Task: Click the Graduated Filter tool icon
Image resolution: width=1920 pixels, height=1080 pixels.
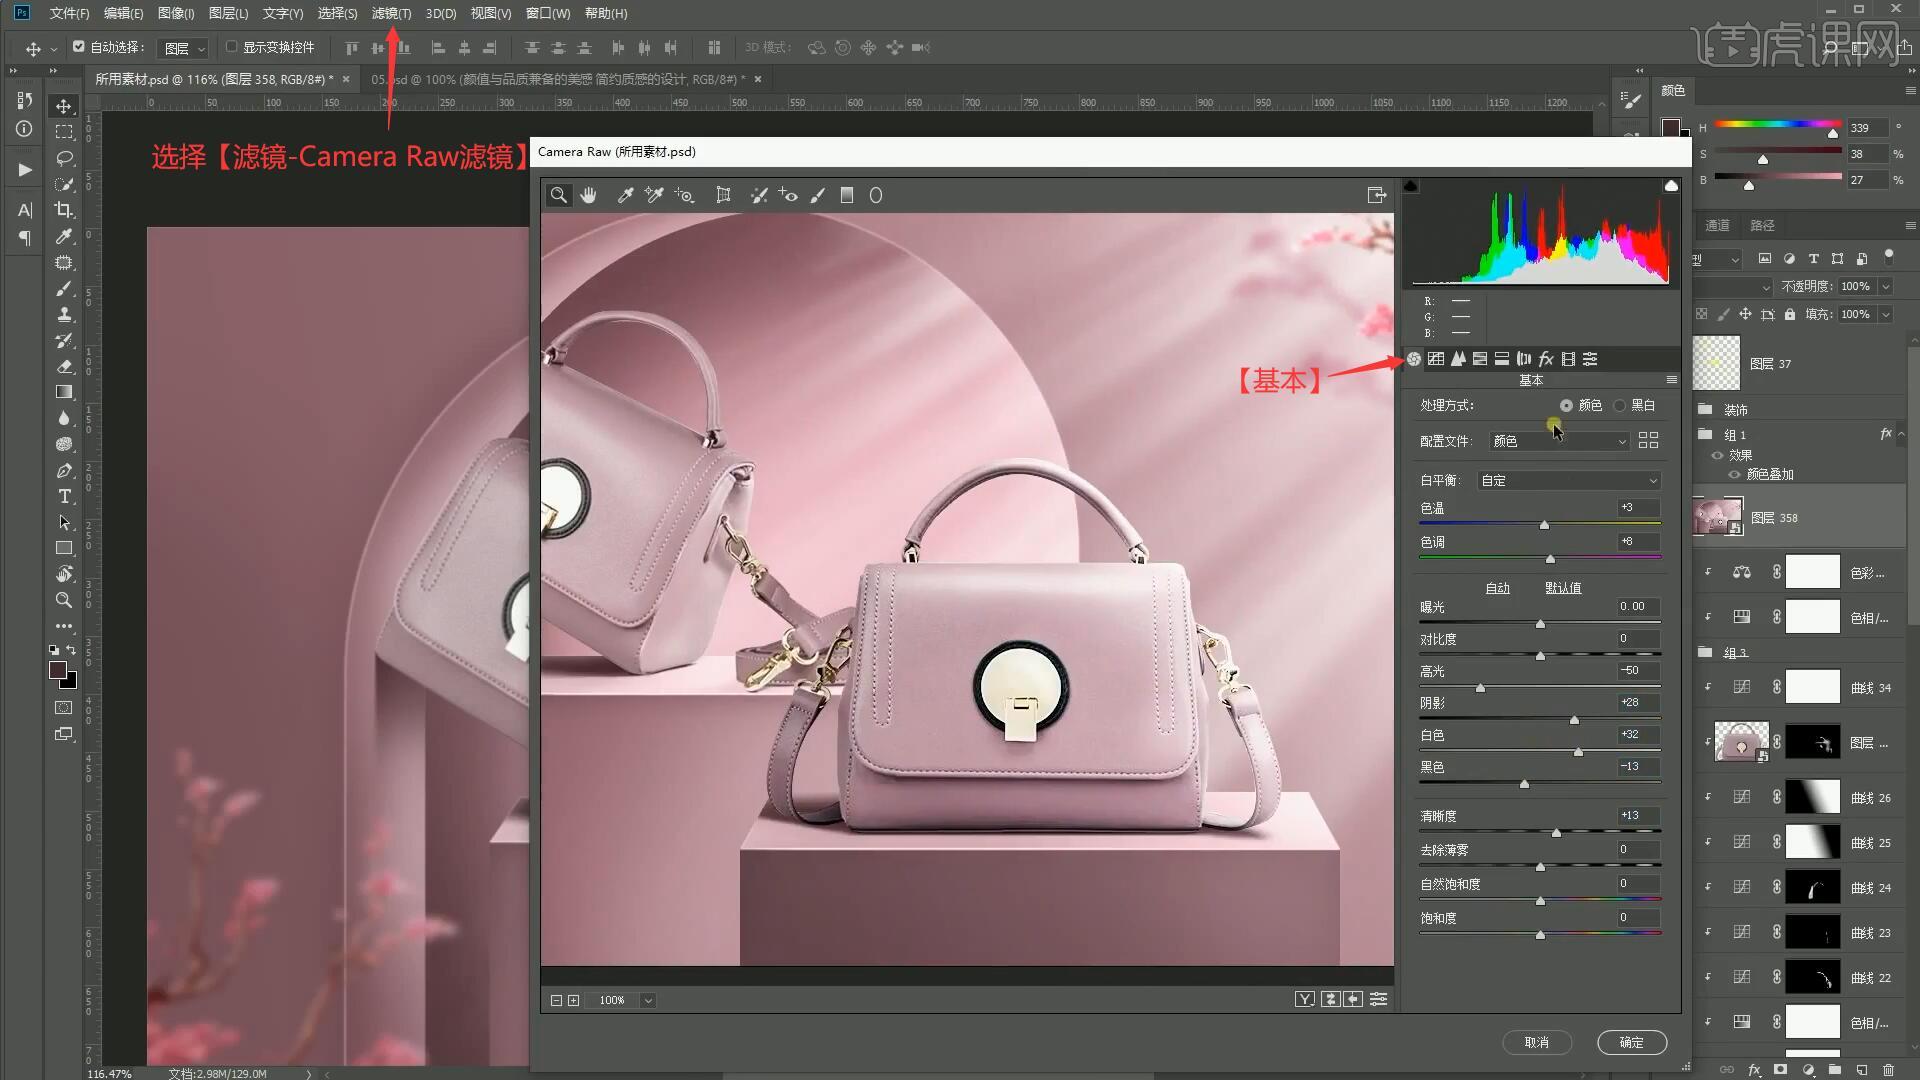Action: [x=847, y=196]
